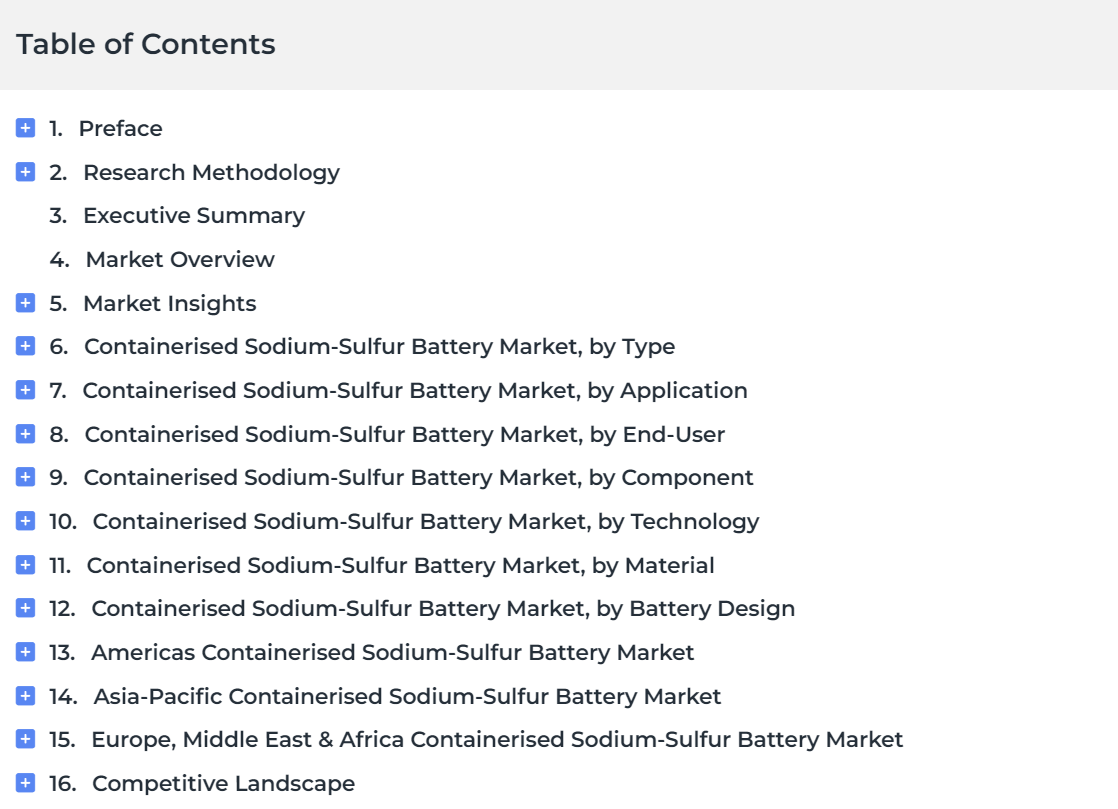The image size is (1118, 809).
Task: Expand the Preface section plus icon
Action: [x=25, y=128]
